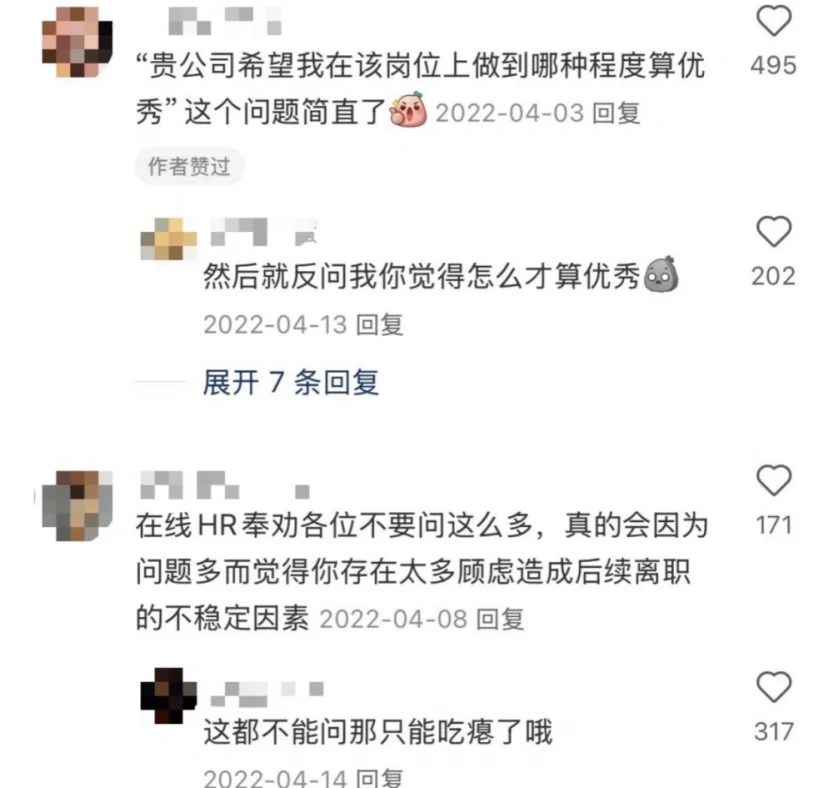The height and width of the screenshot is (788, 829).
Task: Tap the pink peach emoji in first comment
Action: pos(408,109)
